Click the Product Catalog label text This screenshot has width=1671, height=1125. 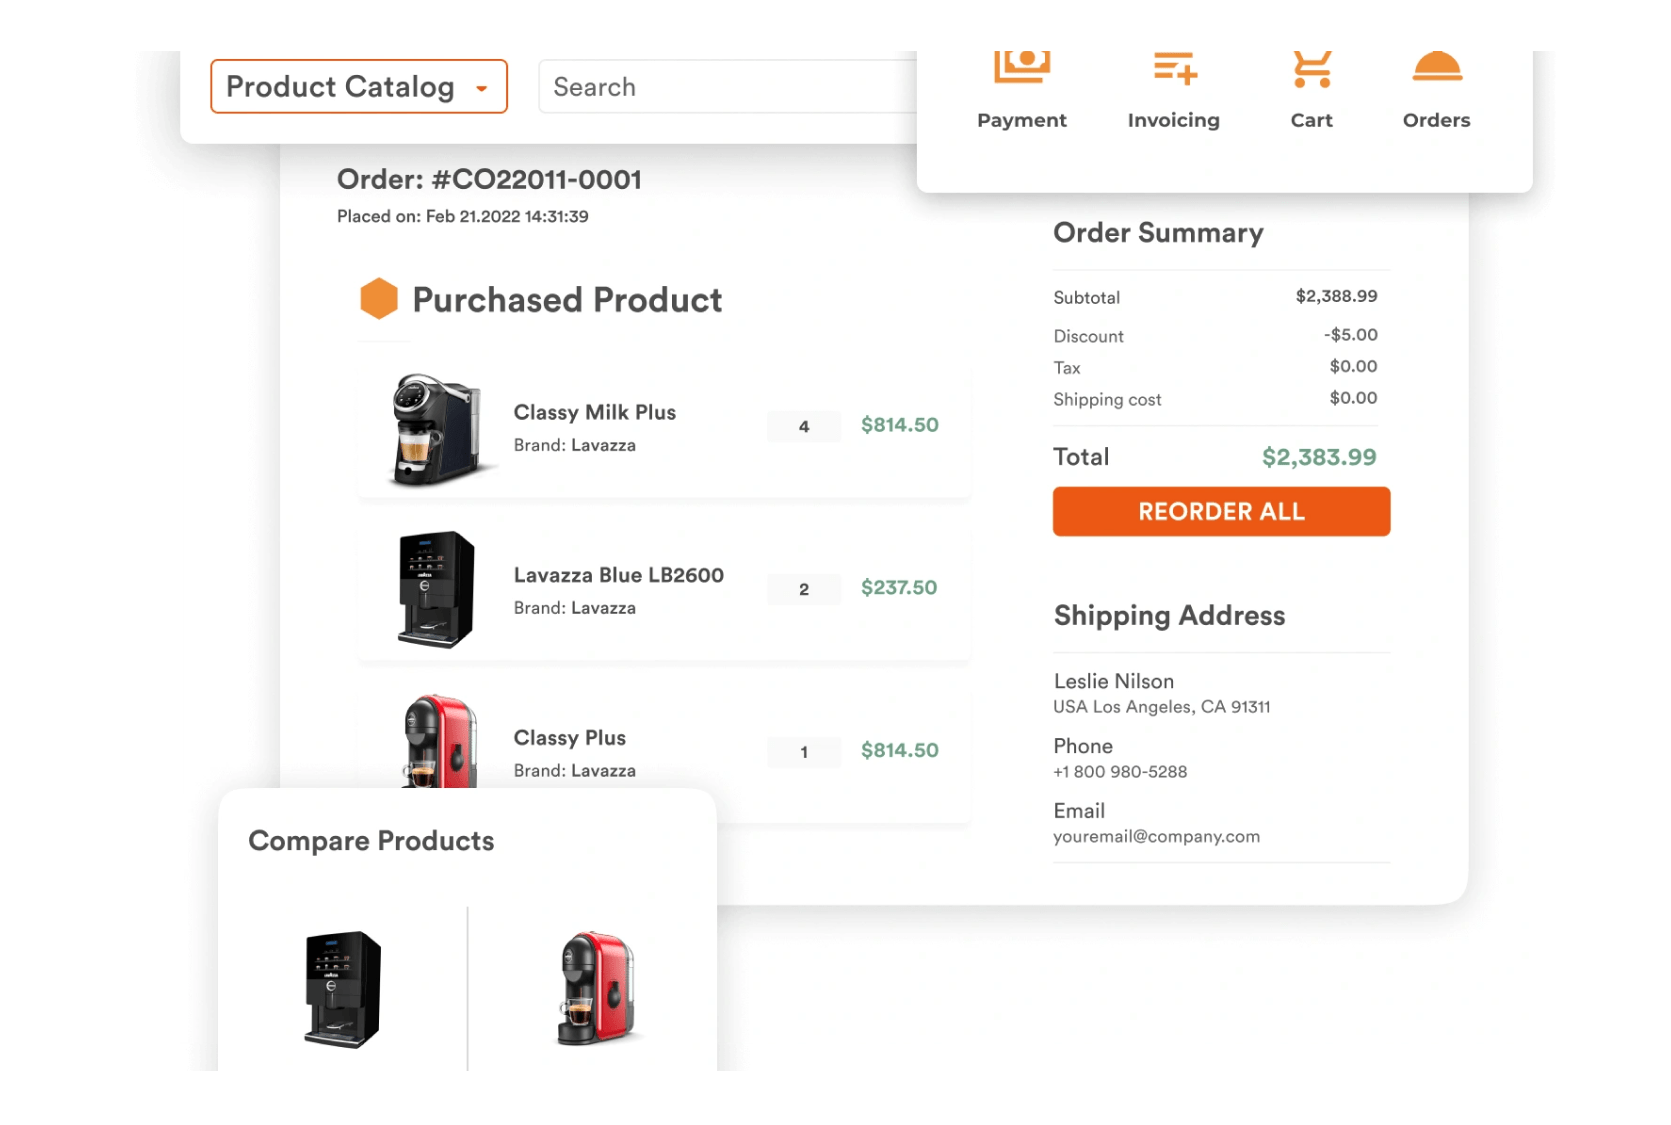click(x=340, y=87)
